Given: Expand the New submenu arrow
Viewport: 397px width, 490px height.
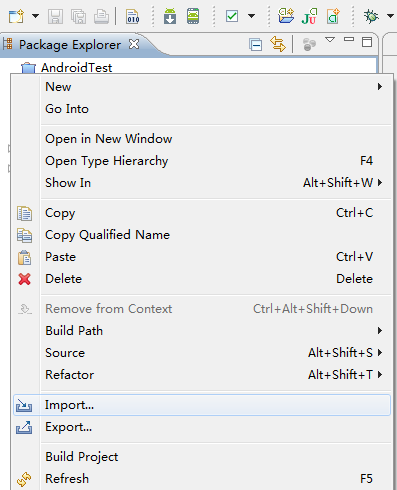Looking at the screenshot, I should [380, 87].
